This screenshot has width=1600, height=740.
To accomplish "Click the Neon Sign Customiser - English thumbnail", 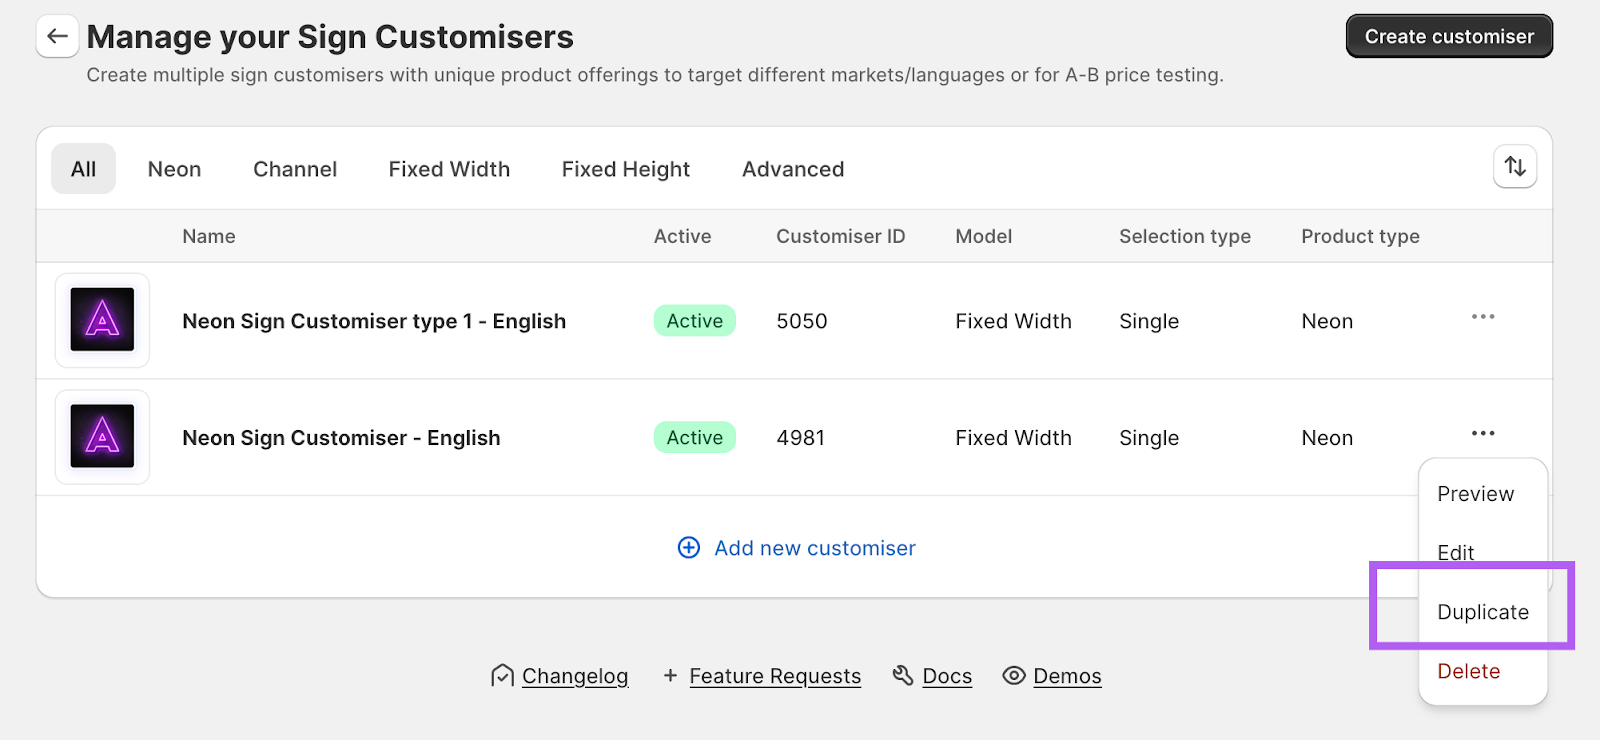I will (x=102, y=437).
